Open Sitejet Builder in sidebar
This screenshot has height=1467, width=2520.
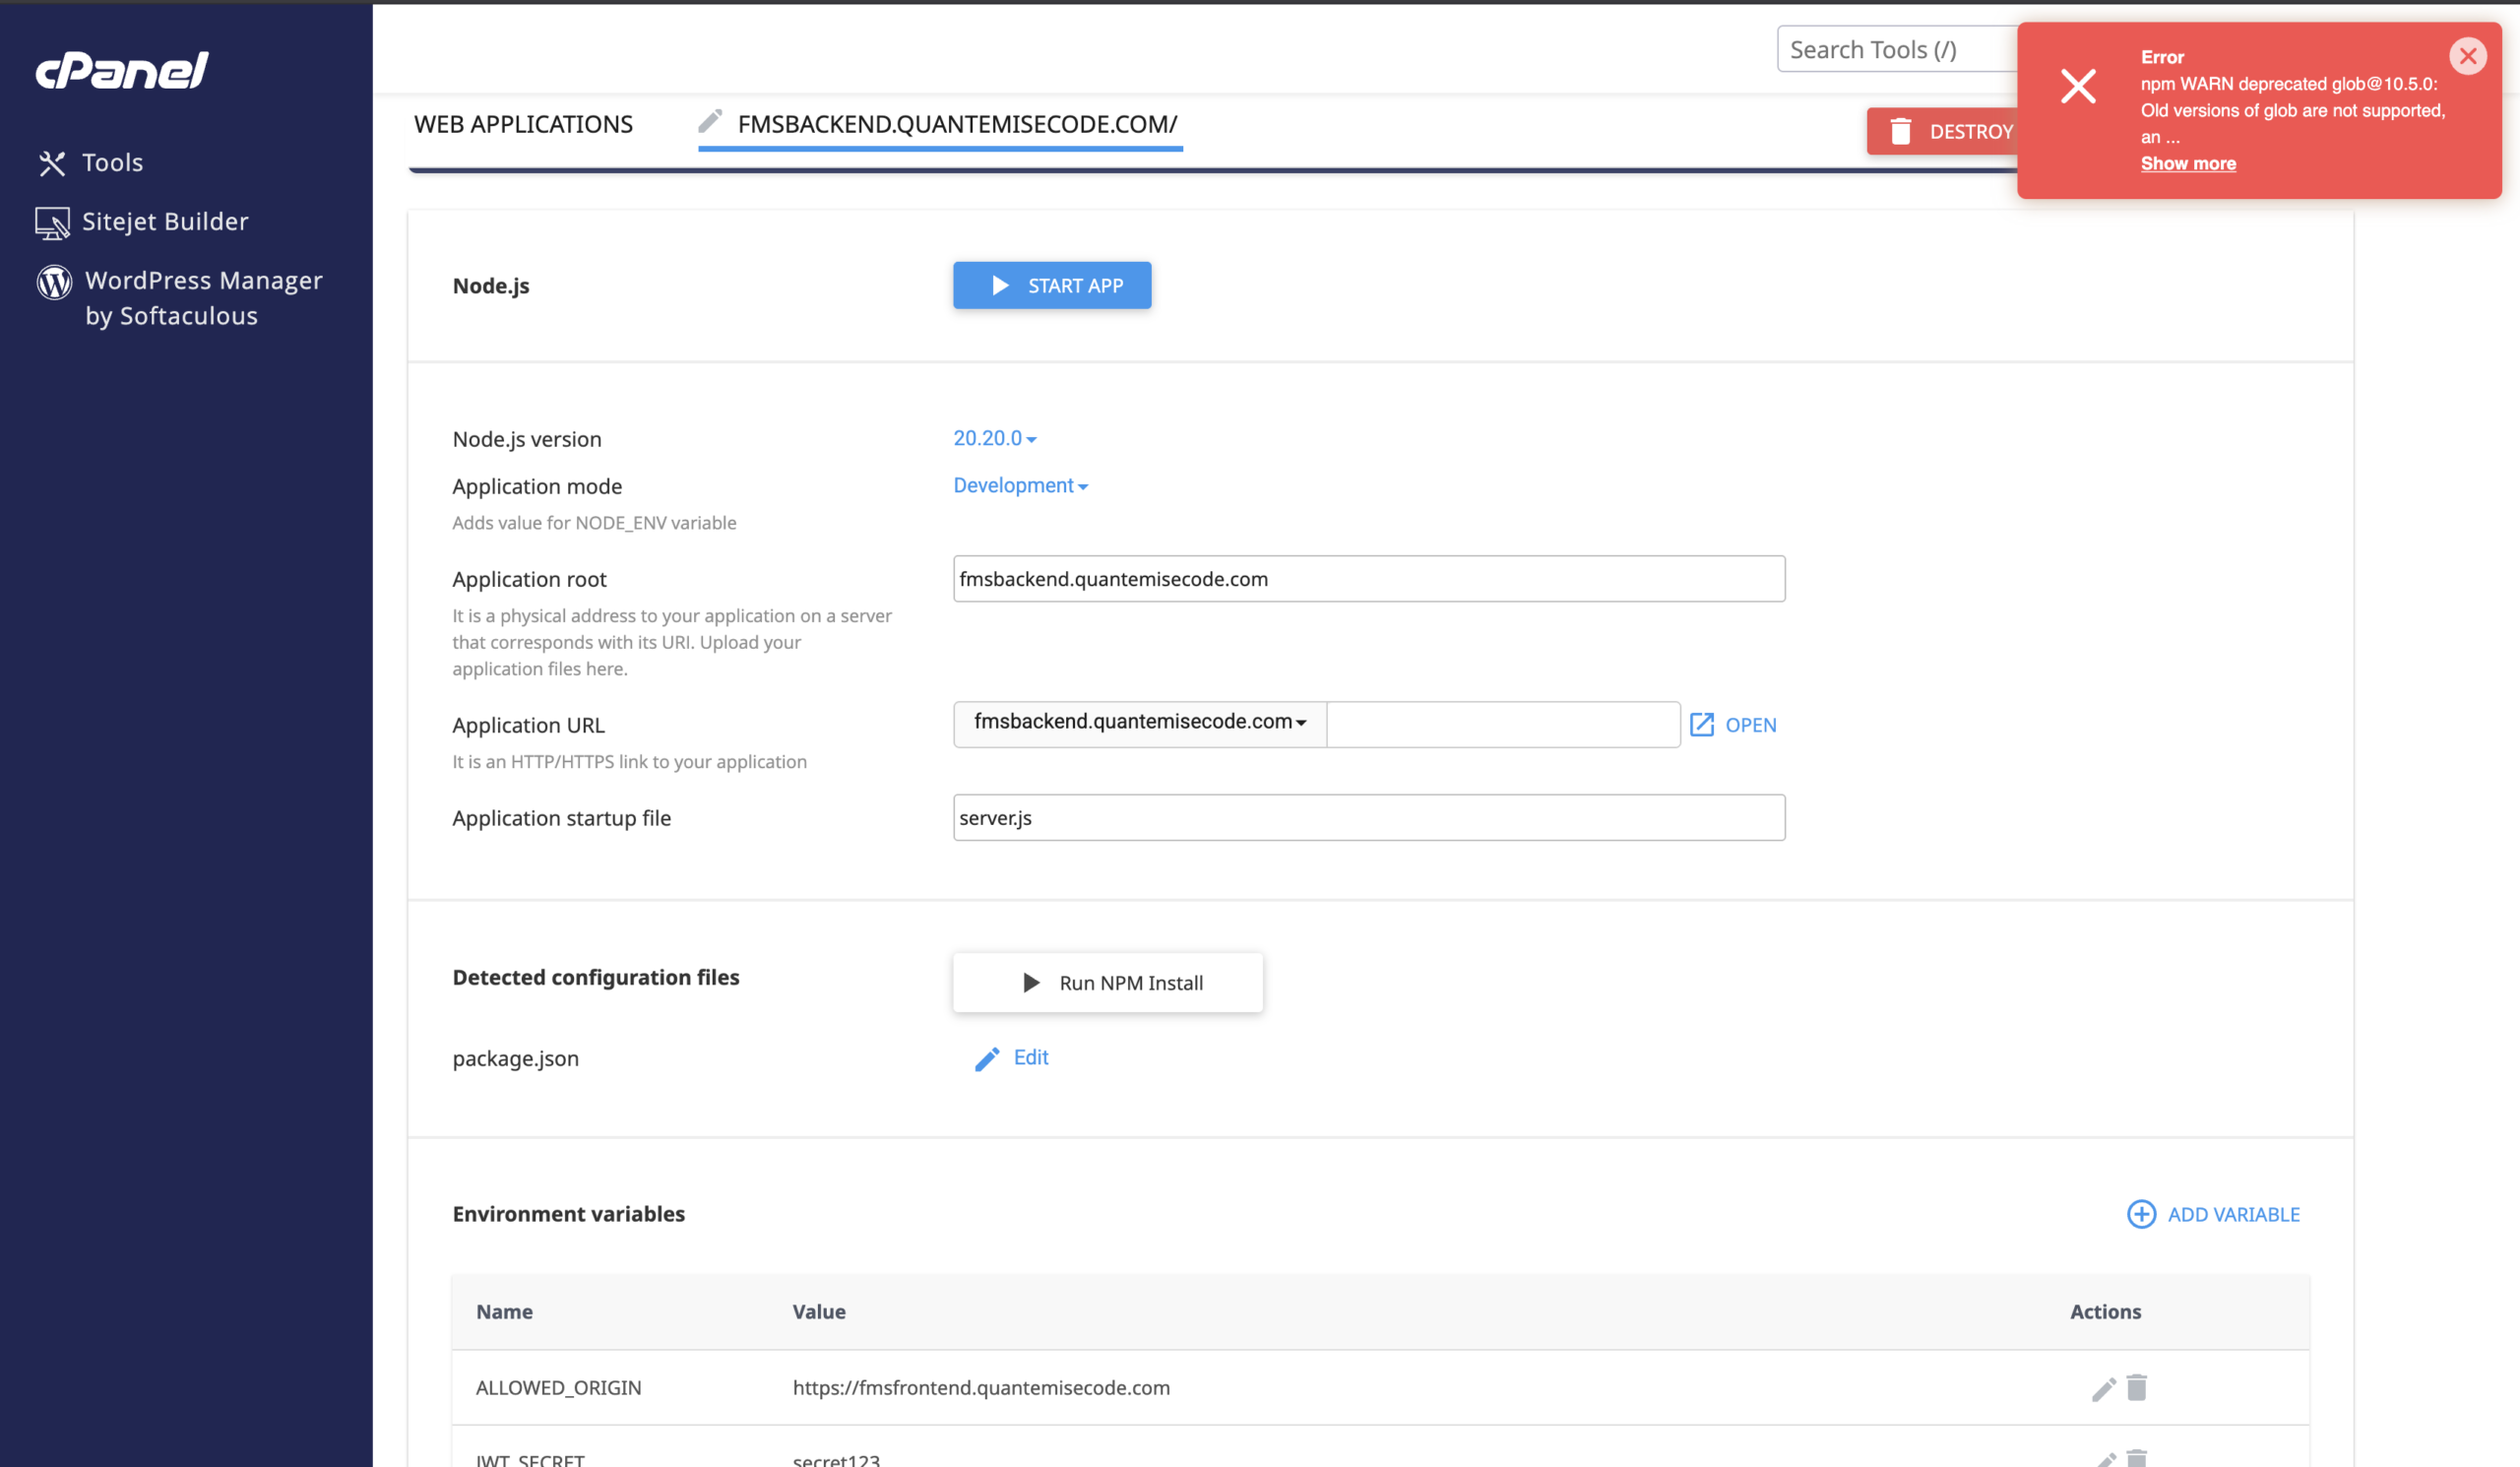[164, 221]
